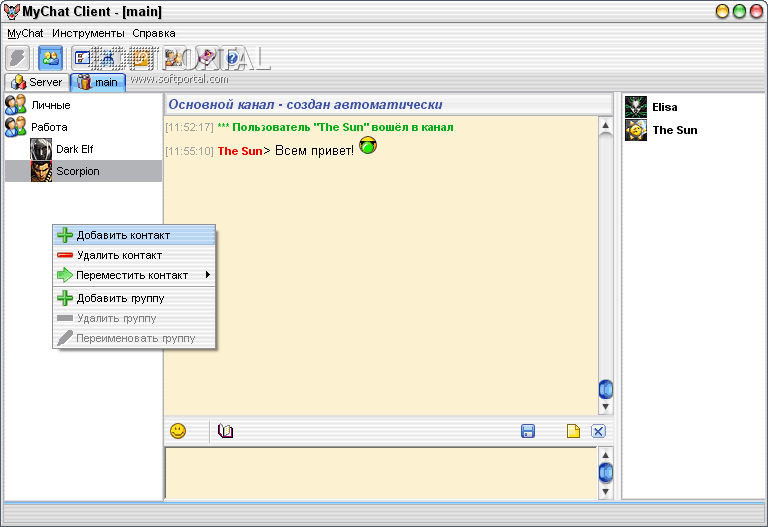The width and height of the screenshot is (768, 527).
Task: Click the greyed Переименовать группу entry
Action: tap(134, 338)
